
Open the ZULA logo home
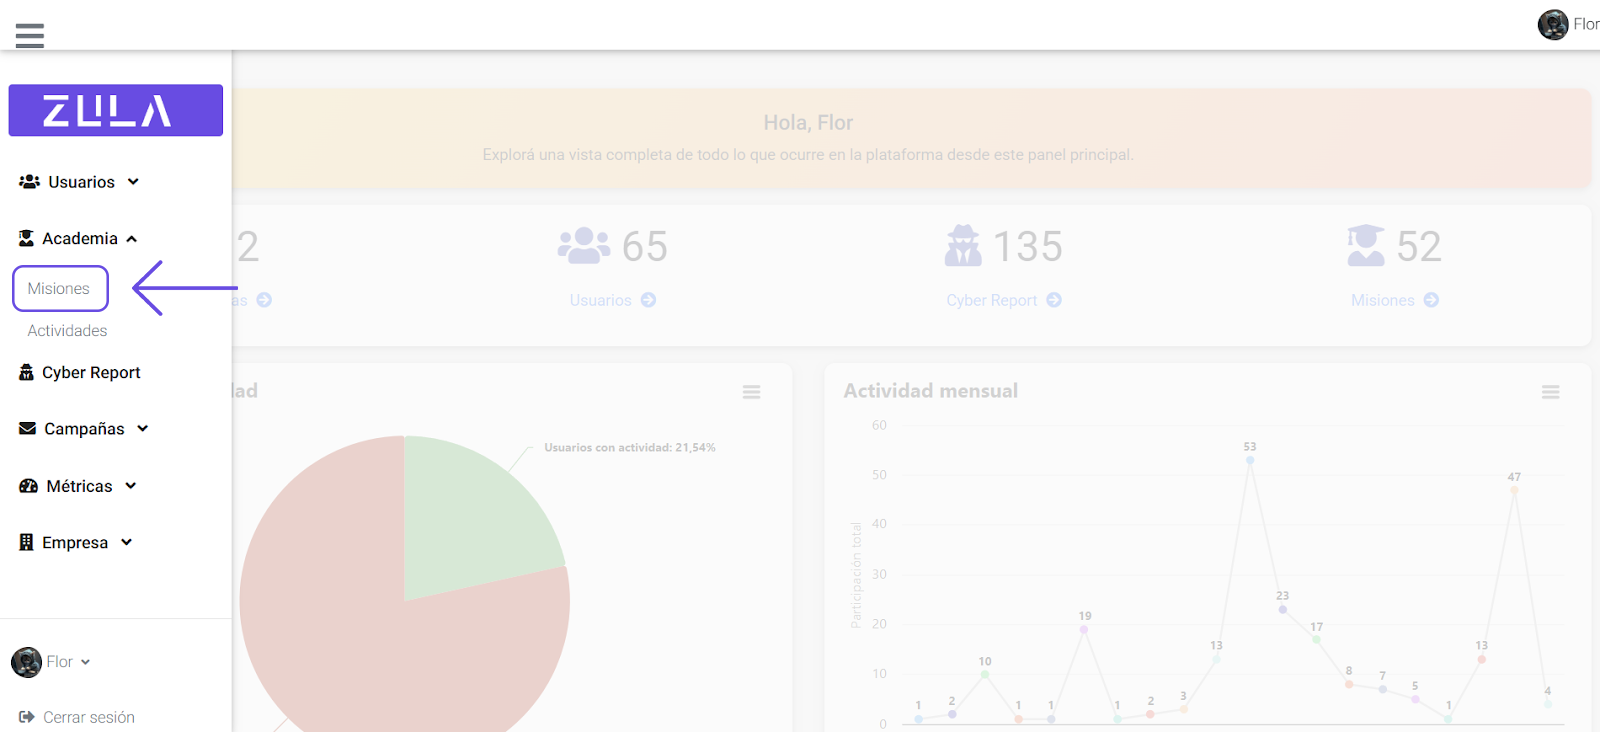115,110
